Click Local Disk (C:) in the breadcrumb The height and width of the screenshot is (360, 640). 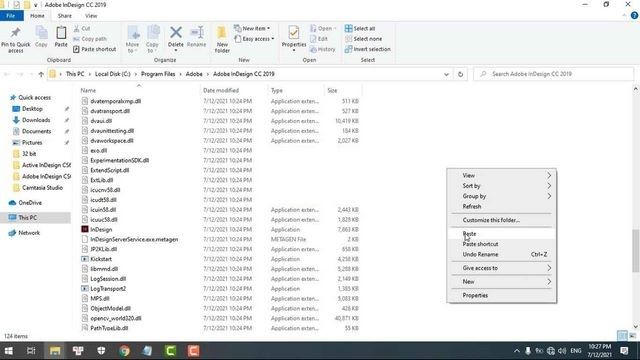(113, 74)
